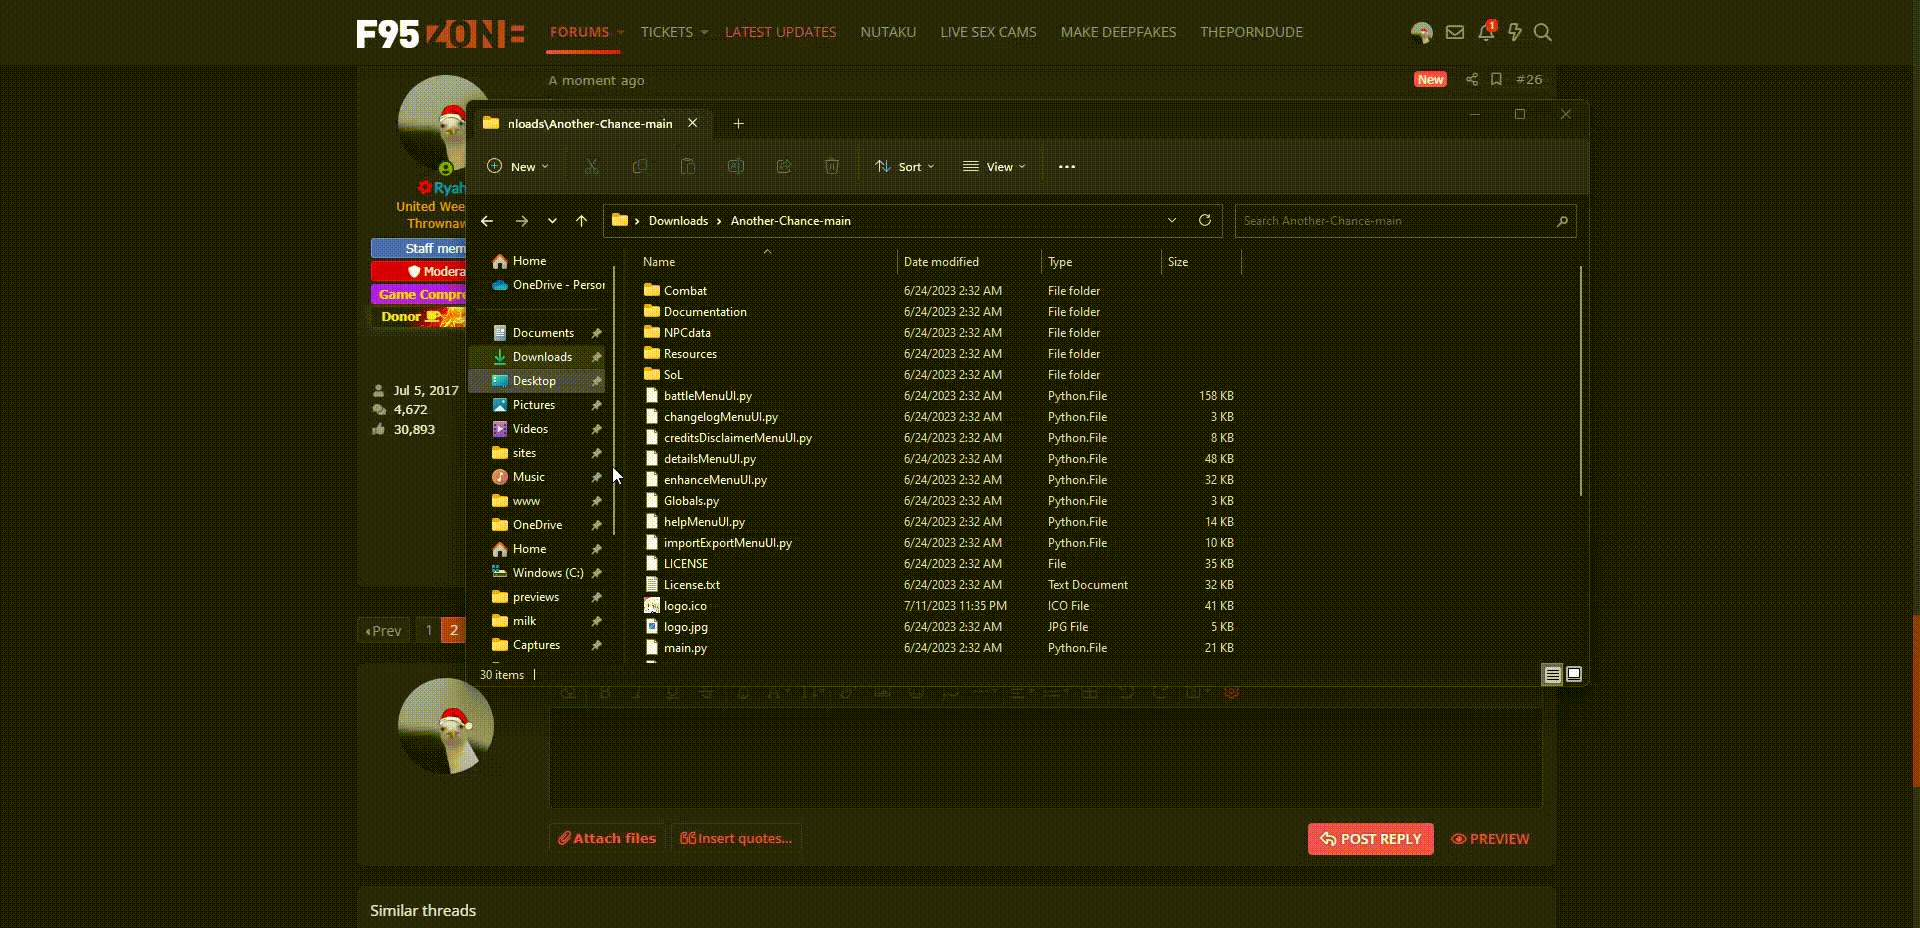Click Insert quotes button
This screenshot has height=928, width=1920.
pyautogui.click(x=736, y=838)
